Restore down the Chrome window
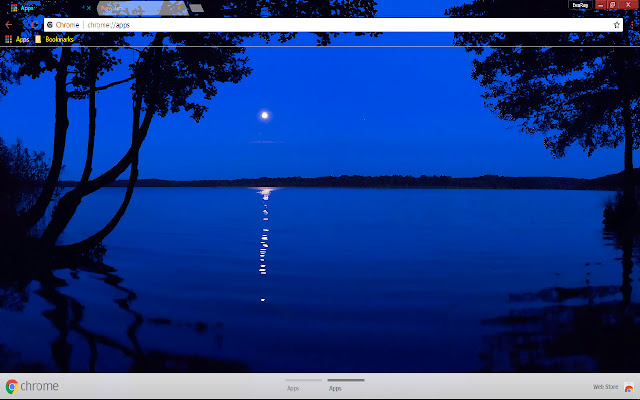640x400 pixels. click(613, 5)
